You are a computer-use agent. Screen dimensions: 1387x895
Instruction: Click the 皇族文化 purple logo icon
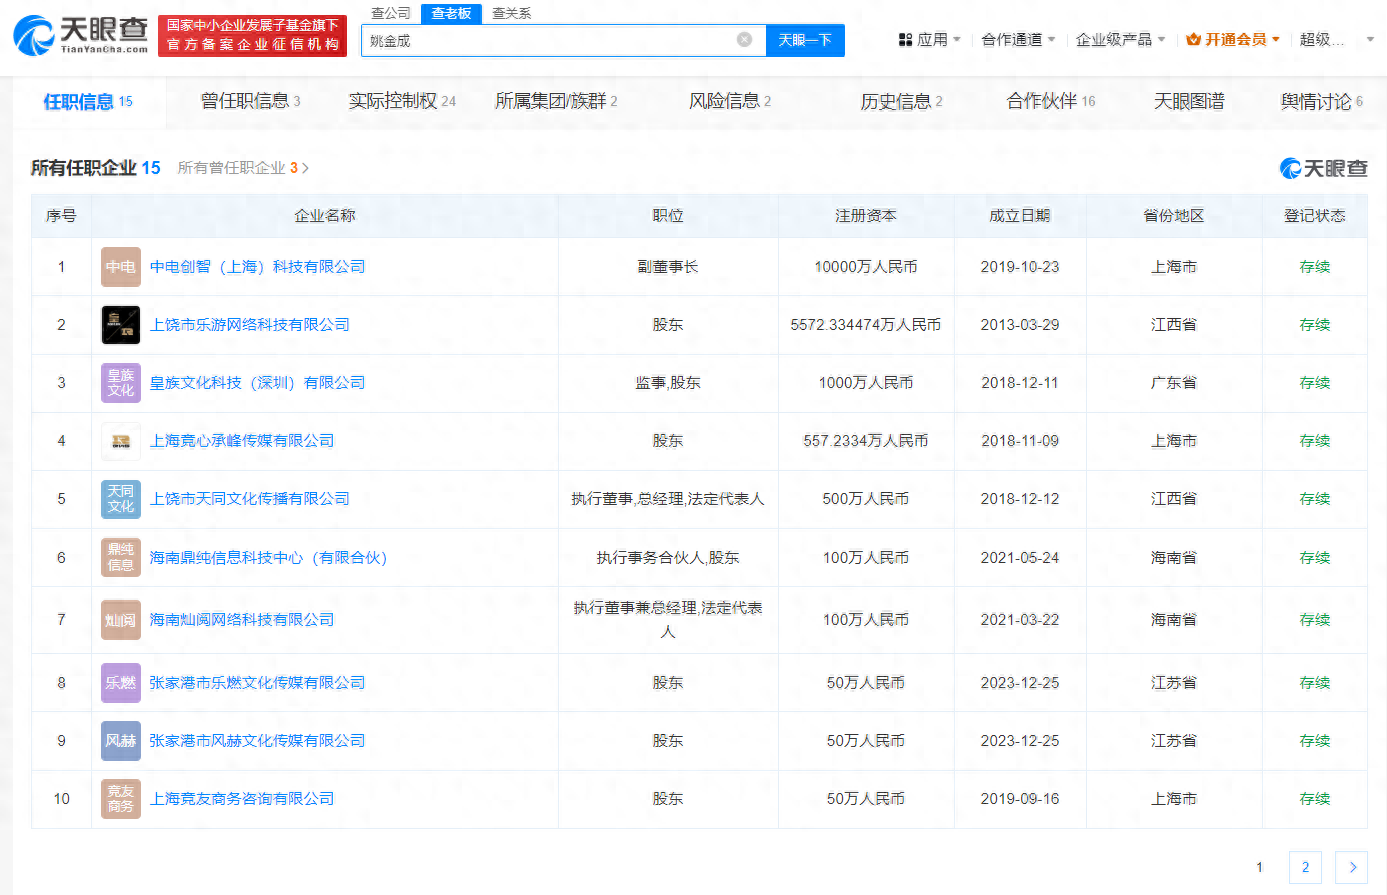point(120,383)
